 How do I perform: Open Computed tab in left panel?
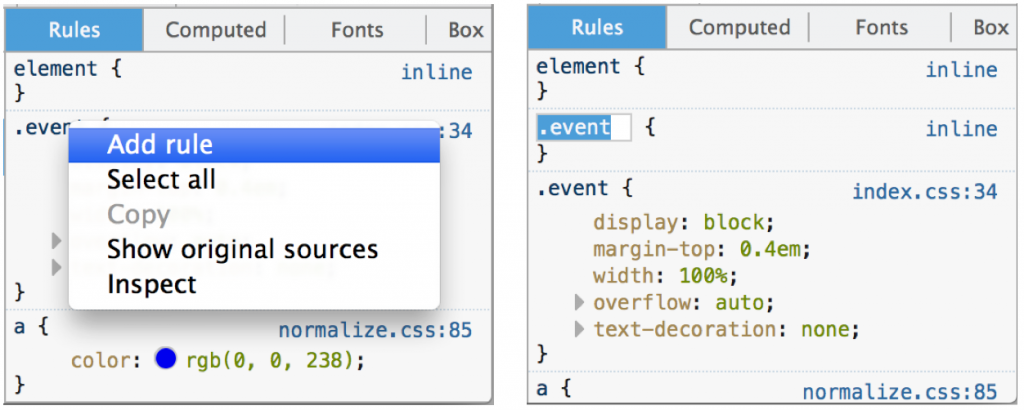pyautogui.click(x=216, y=30)
